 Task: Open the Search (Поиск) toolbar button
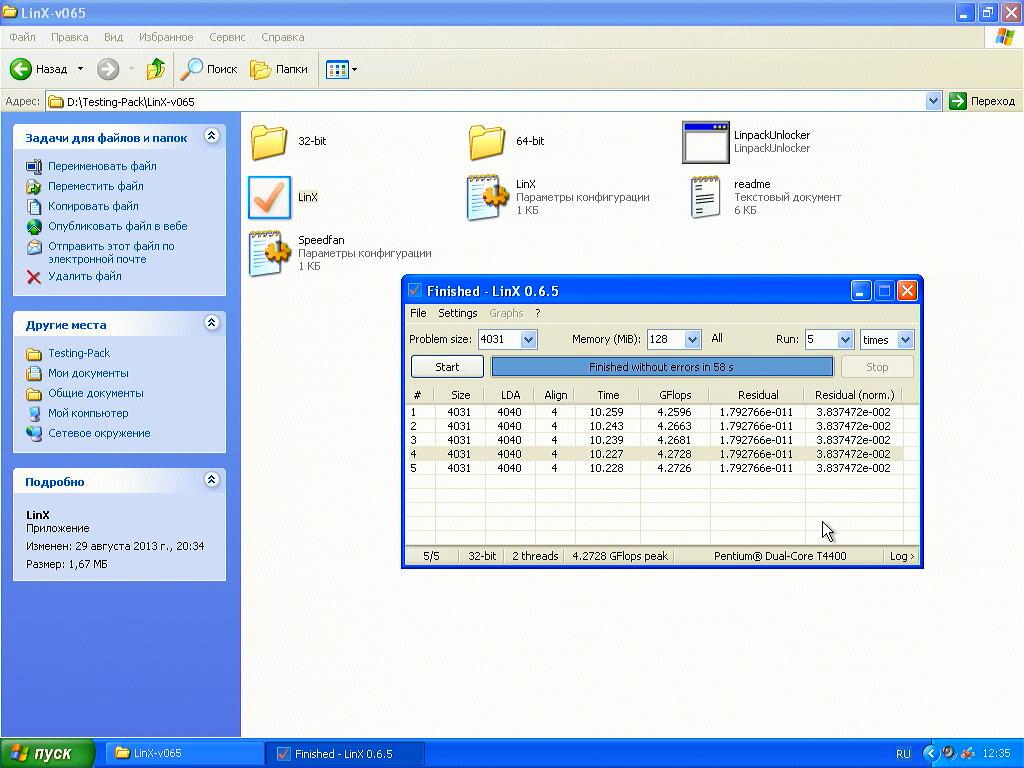click(x=209, y=69)
